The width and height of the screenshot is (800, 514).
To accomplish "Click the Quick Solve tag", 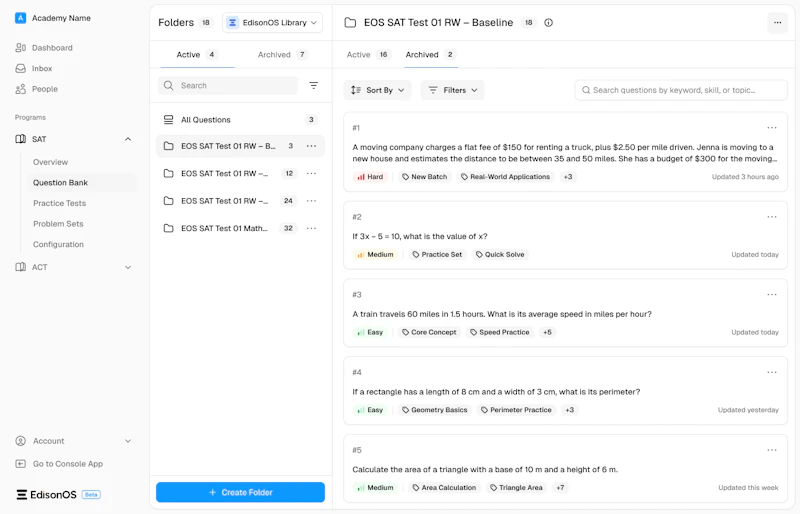I will click(x=500, y=255).
